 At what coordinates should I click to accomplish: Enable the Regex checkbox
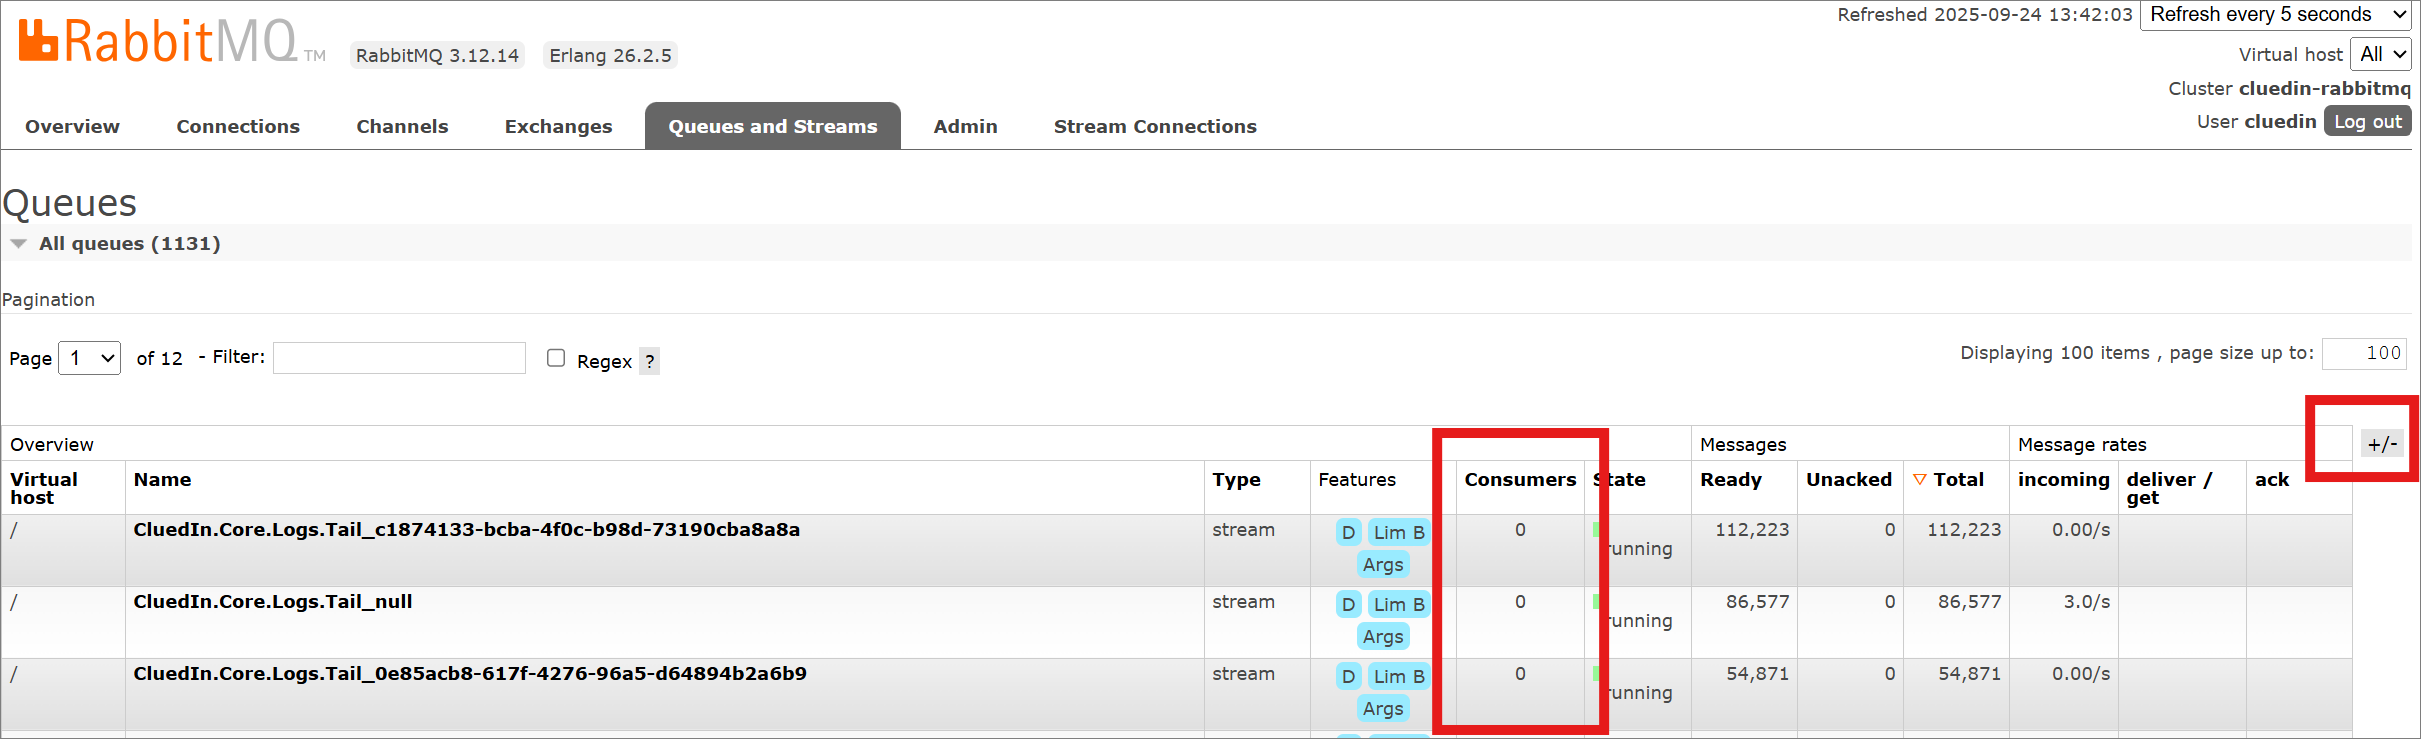556,358
